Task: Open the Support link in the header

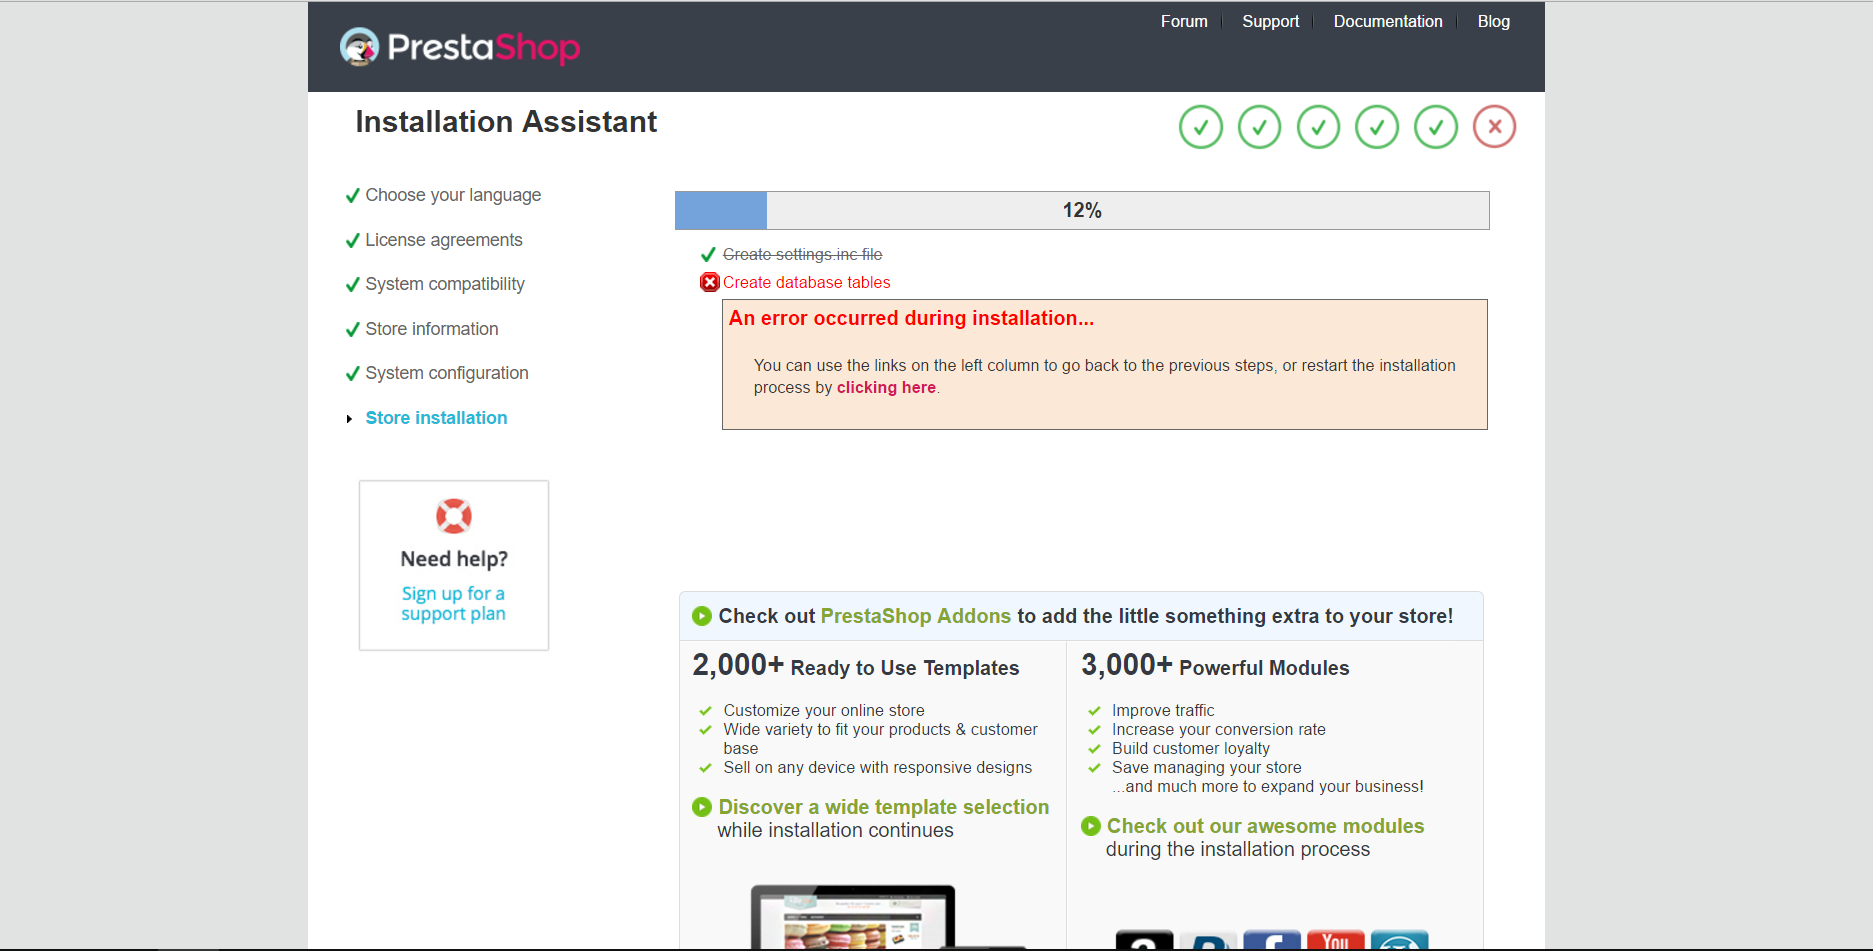Action: pos(1271,21)
